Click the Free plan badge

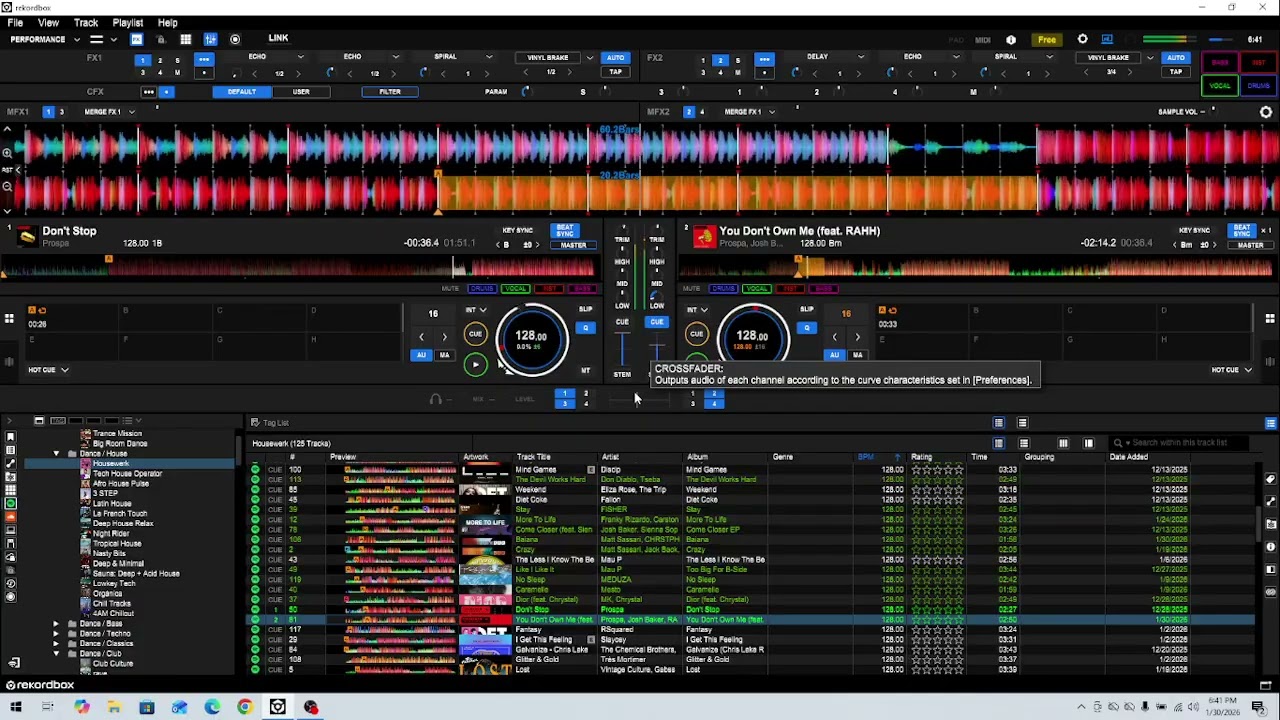coord(1046,40)
